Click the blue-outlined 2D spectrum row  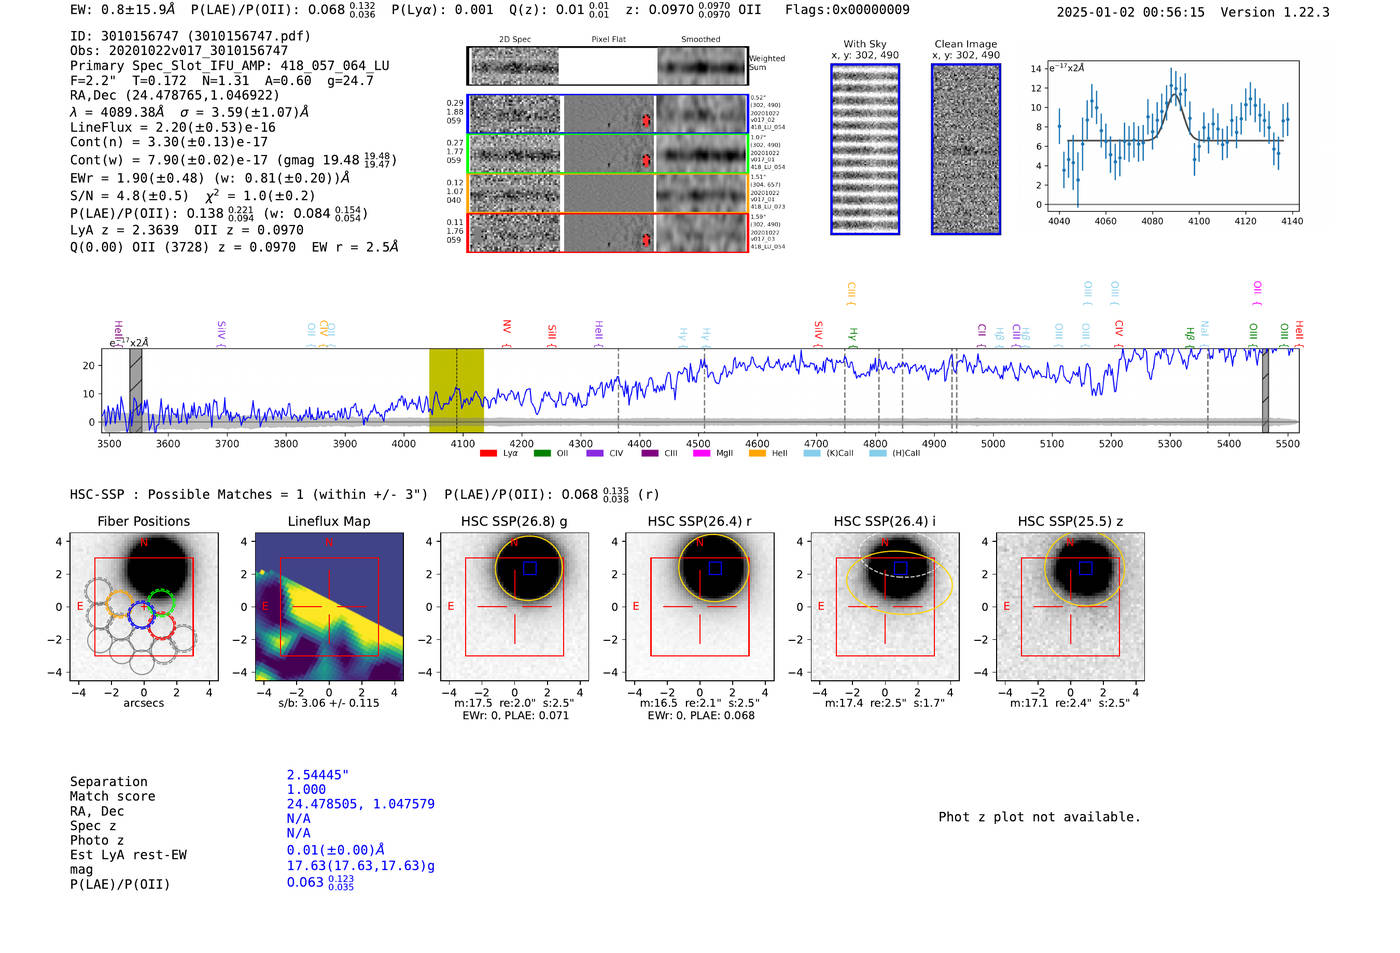point(608,114)
